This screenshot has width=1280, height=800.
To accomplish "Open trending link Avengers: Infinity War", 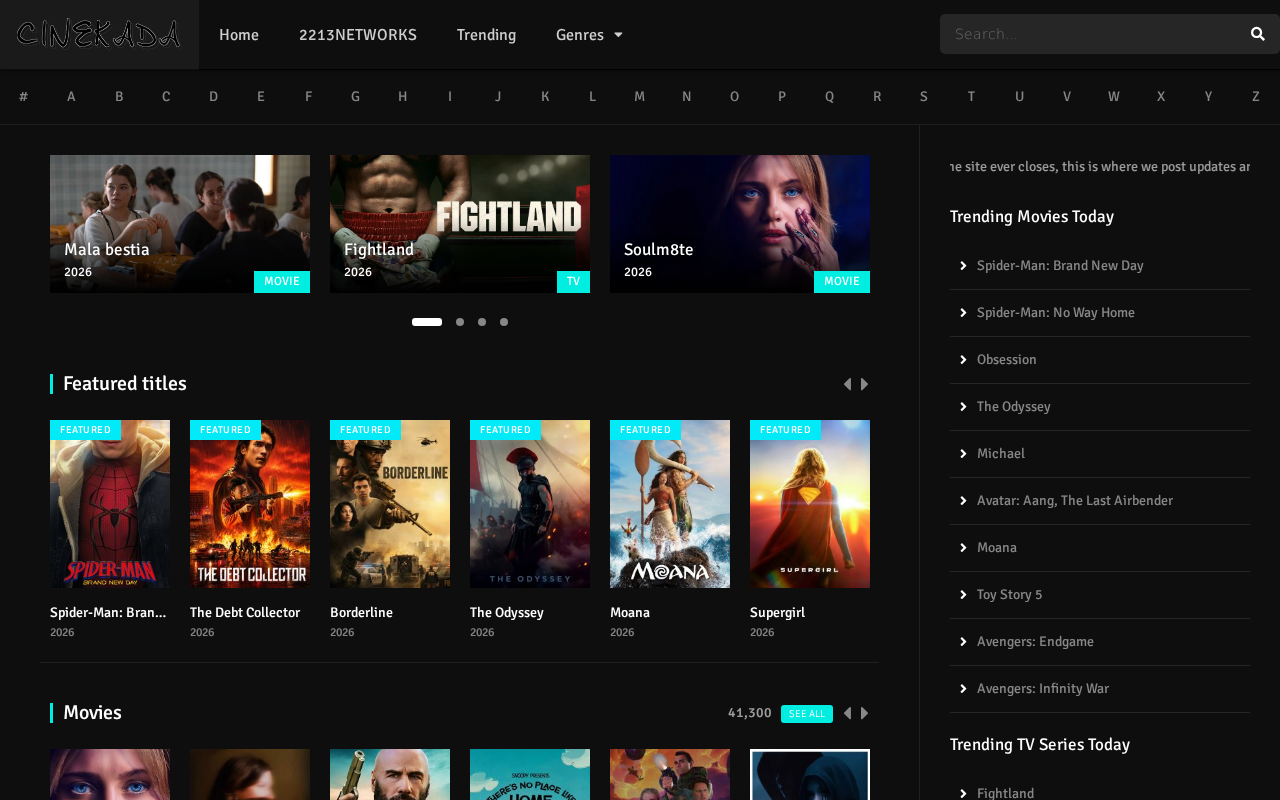I will coord(1043,689).
